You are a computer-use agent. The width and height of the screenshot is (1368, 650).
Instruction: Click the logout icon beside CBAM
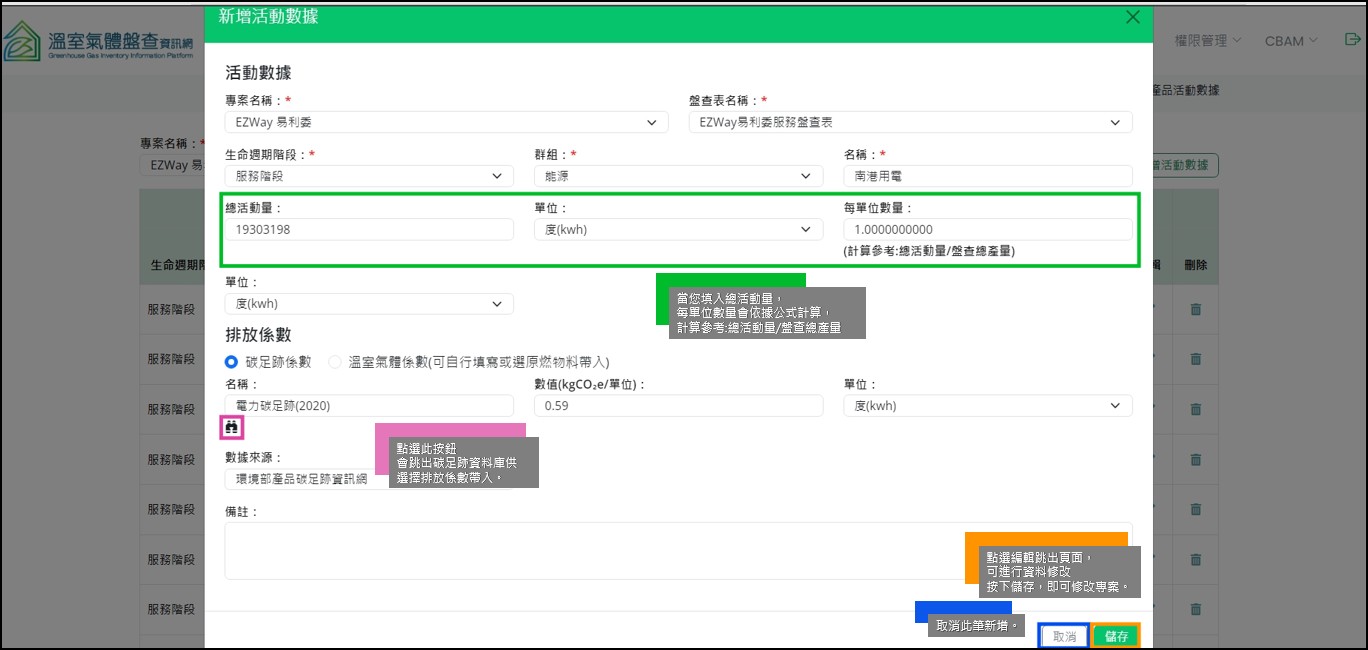1352,40
